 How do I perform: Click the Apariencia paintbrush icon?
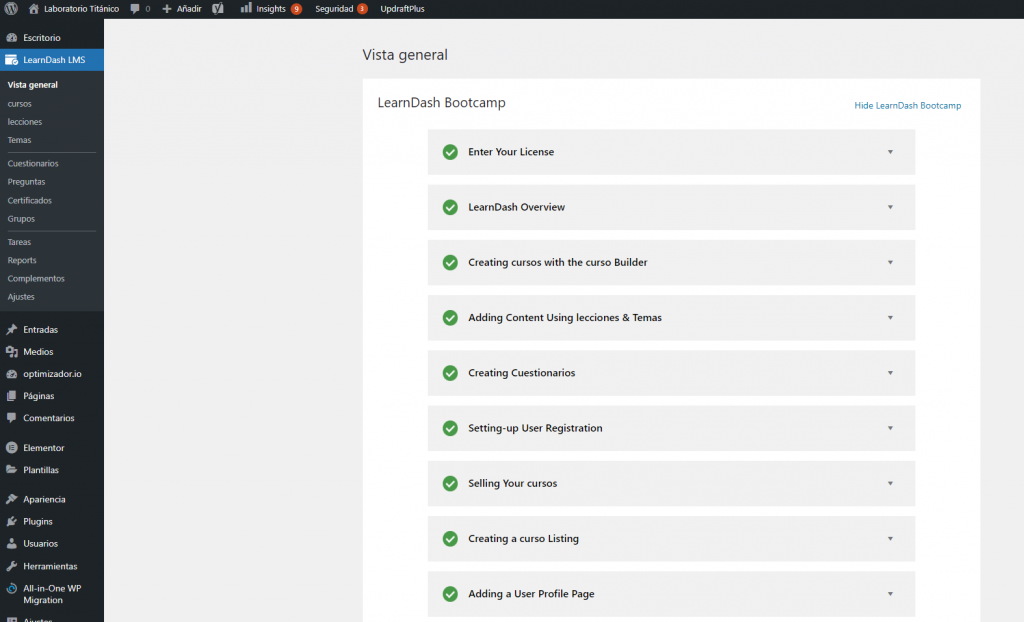11,499
